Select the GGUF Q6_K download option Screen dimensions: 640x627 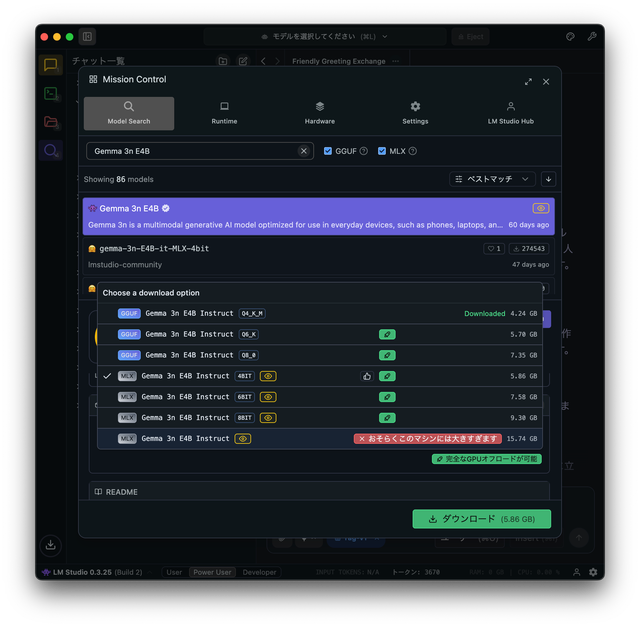click(189, 334)
